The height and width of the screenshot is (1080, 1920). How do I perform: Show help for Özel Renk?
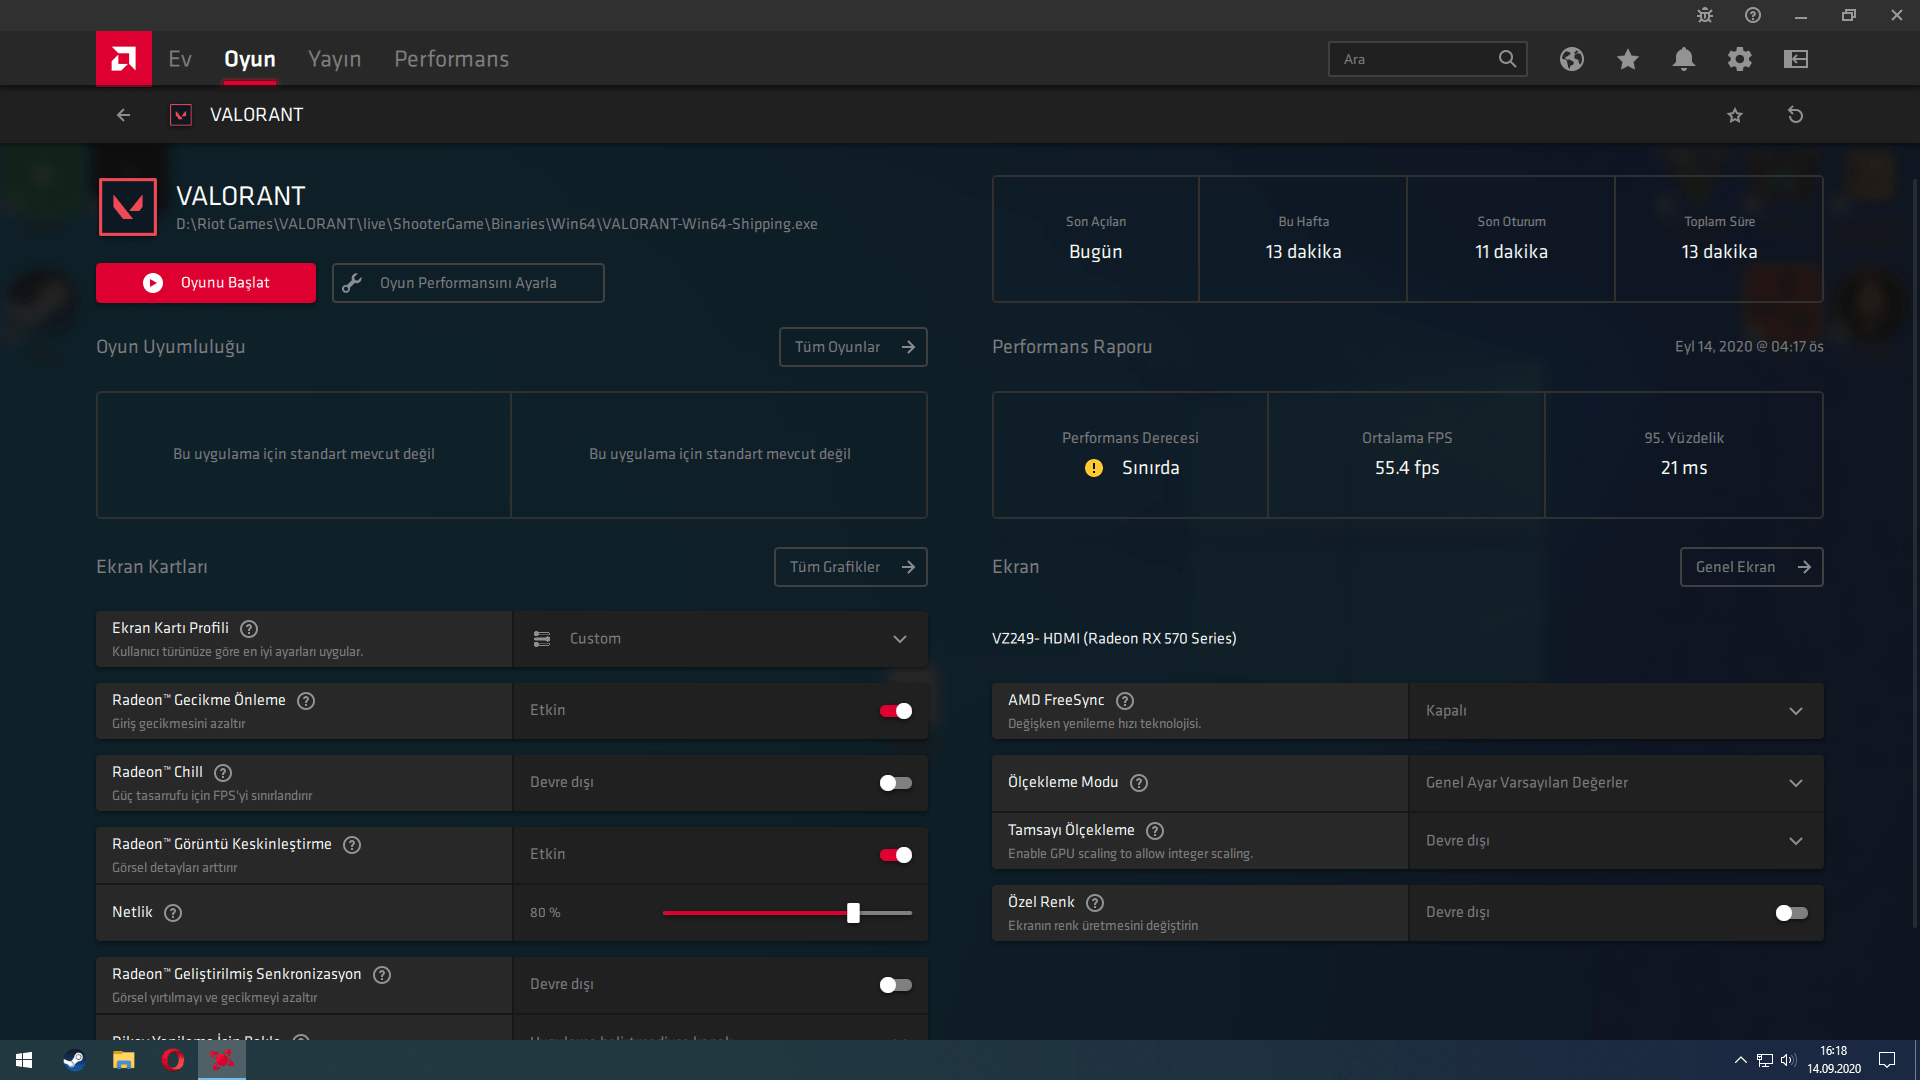pyautogui.click(x=1095, y=903)
